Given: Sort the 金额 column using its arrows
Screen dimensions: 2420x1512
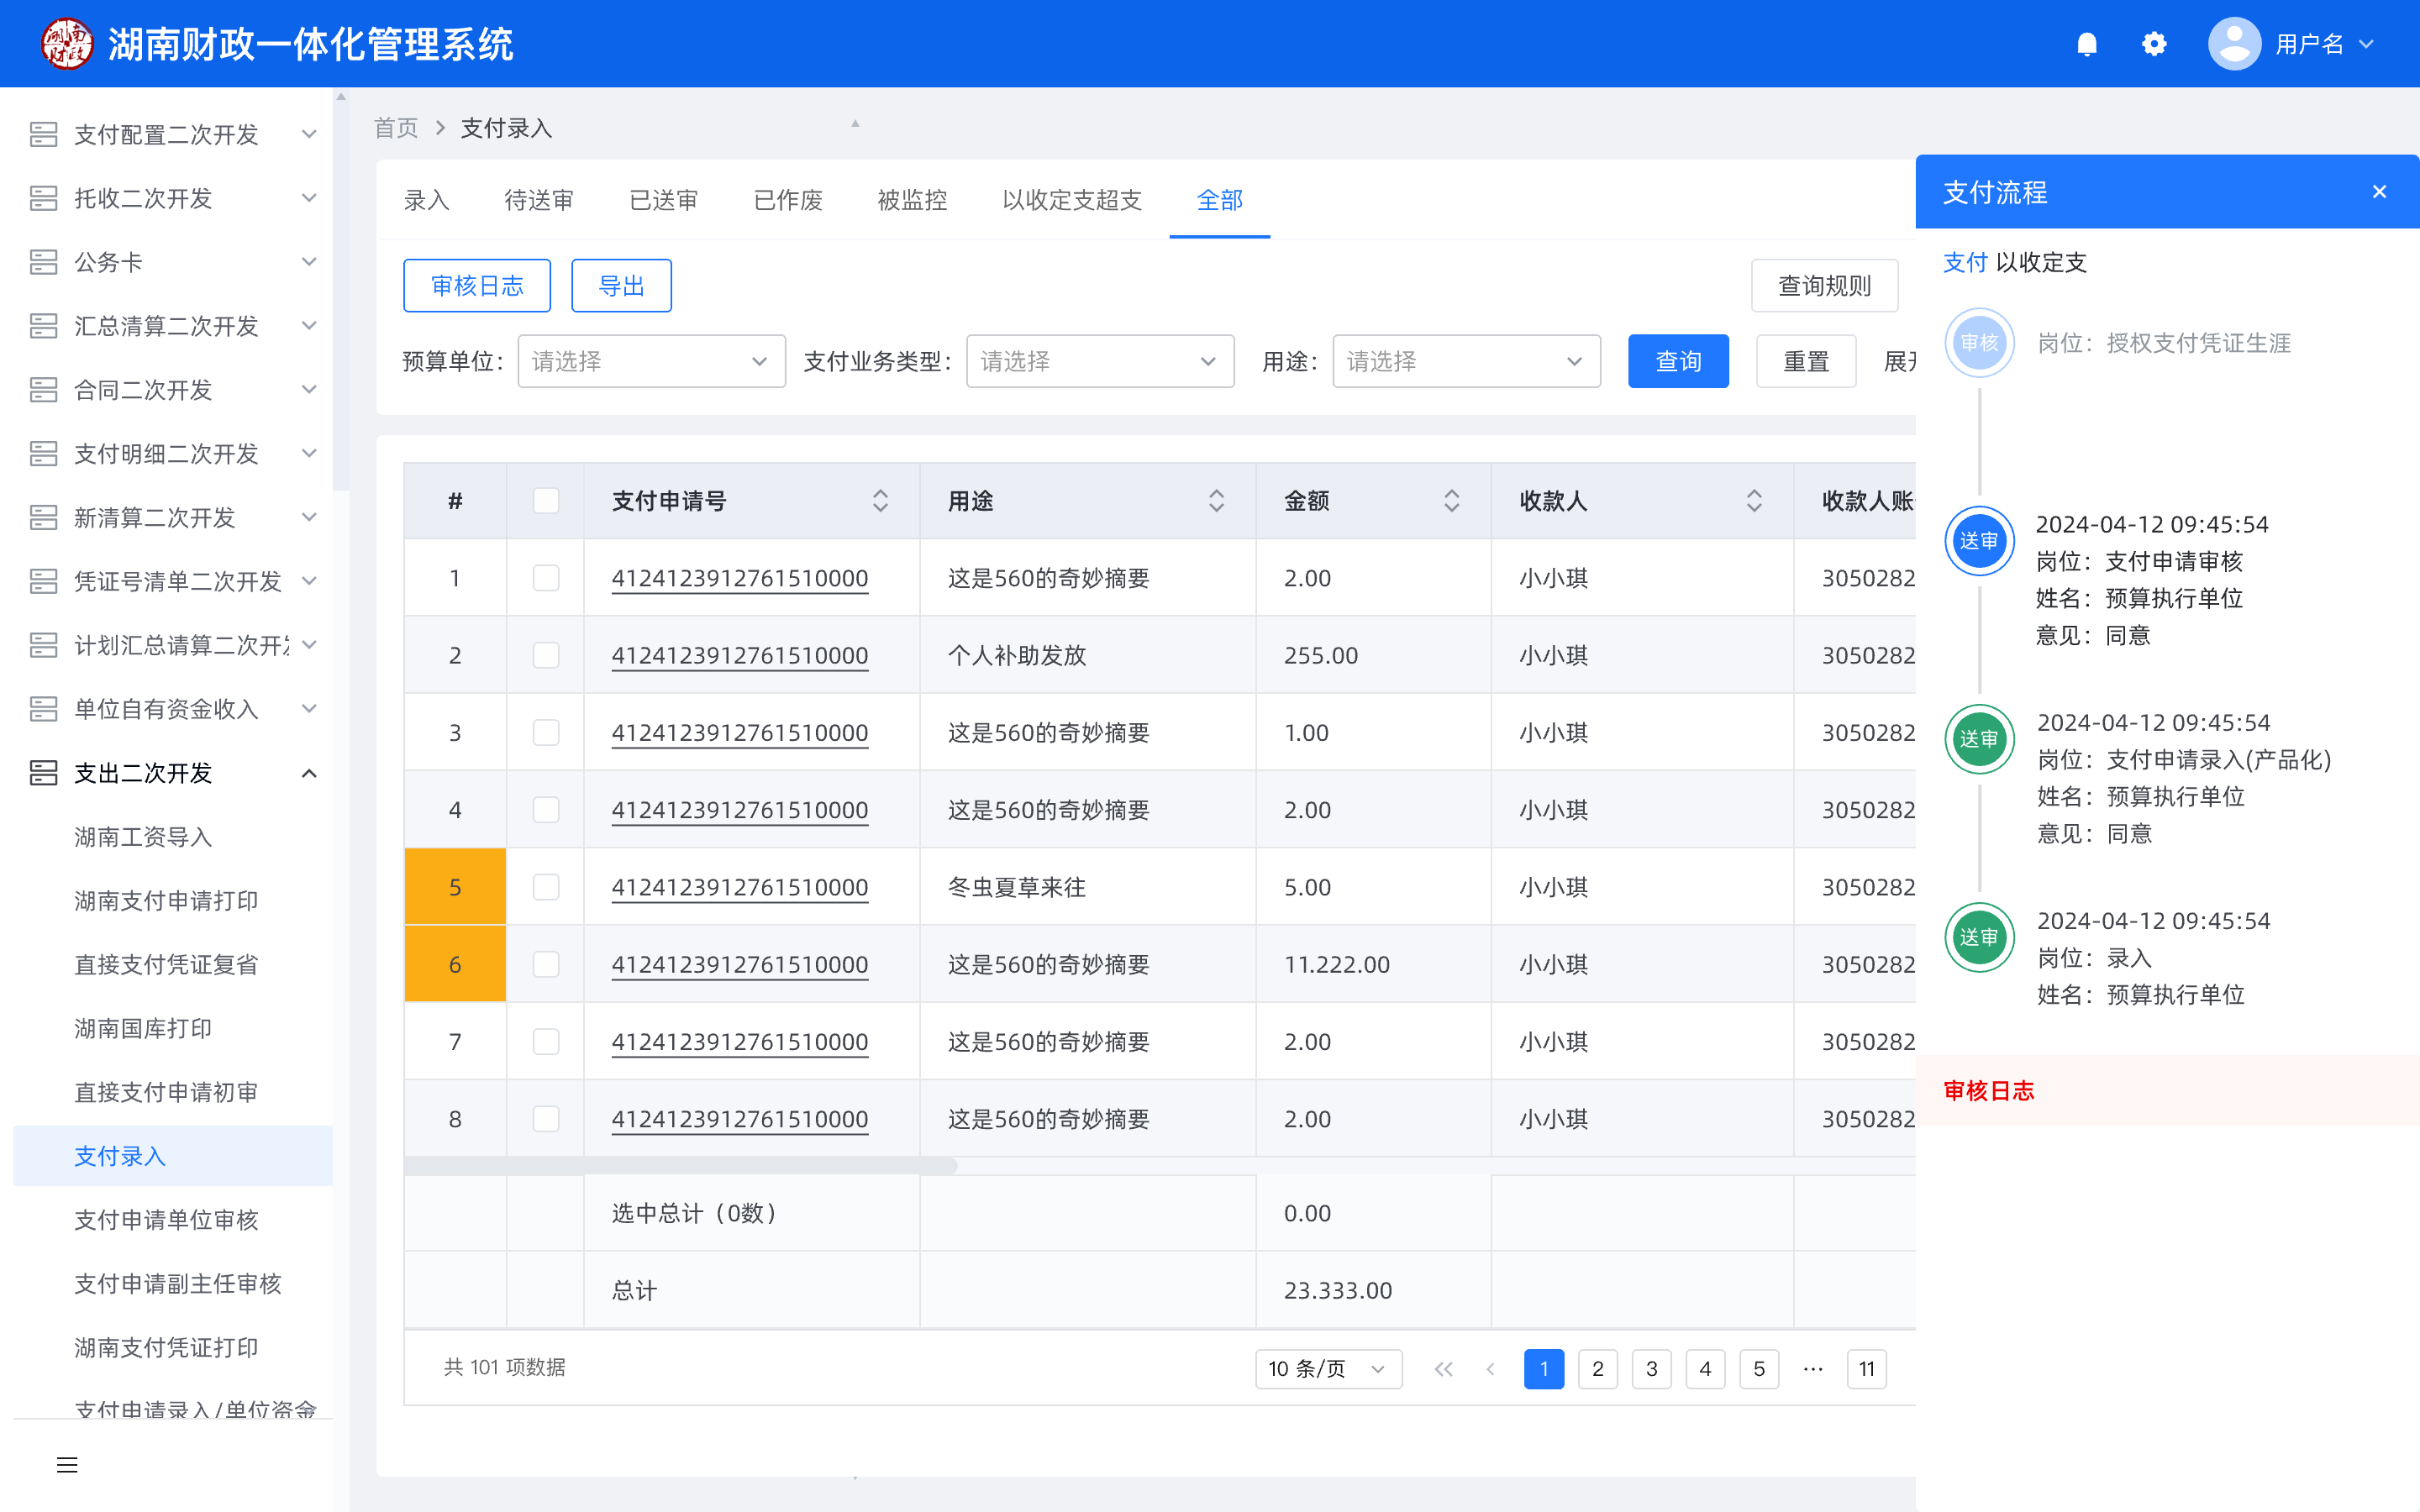Looking at the screenshot, I should 1451,501.
